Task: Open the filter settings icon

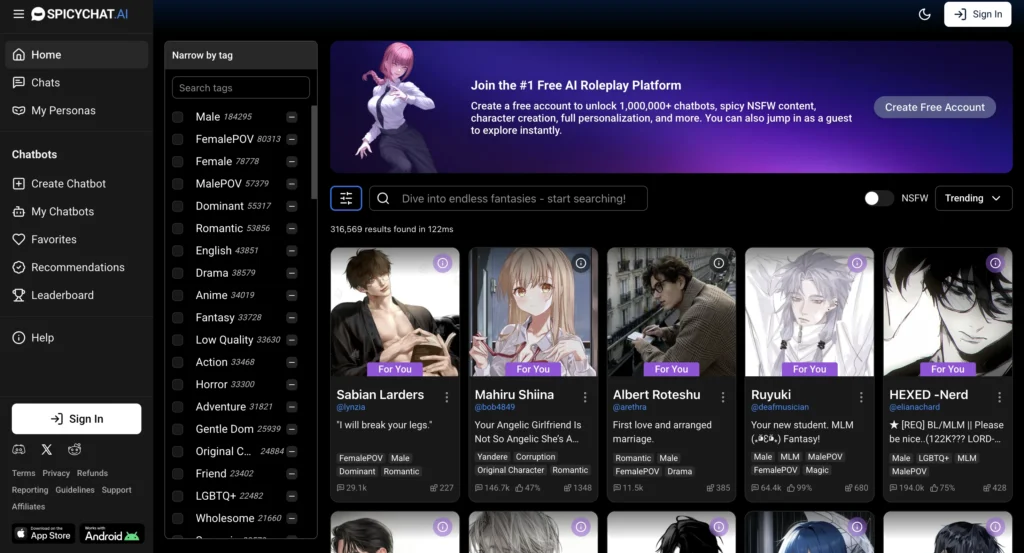Action: 346,198
